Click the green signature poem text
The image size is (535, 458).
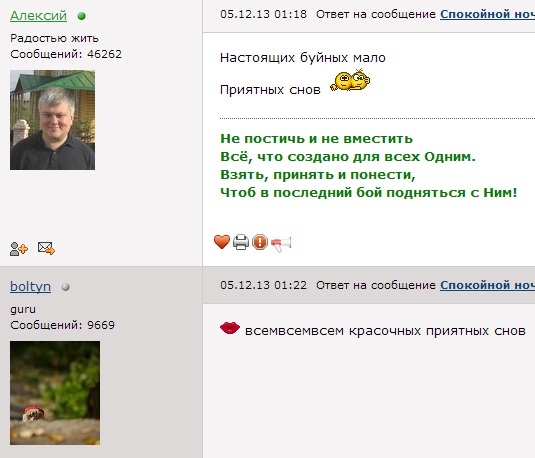(x=368, y=166)
